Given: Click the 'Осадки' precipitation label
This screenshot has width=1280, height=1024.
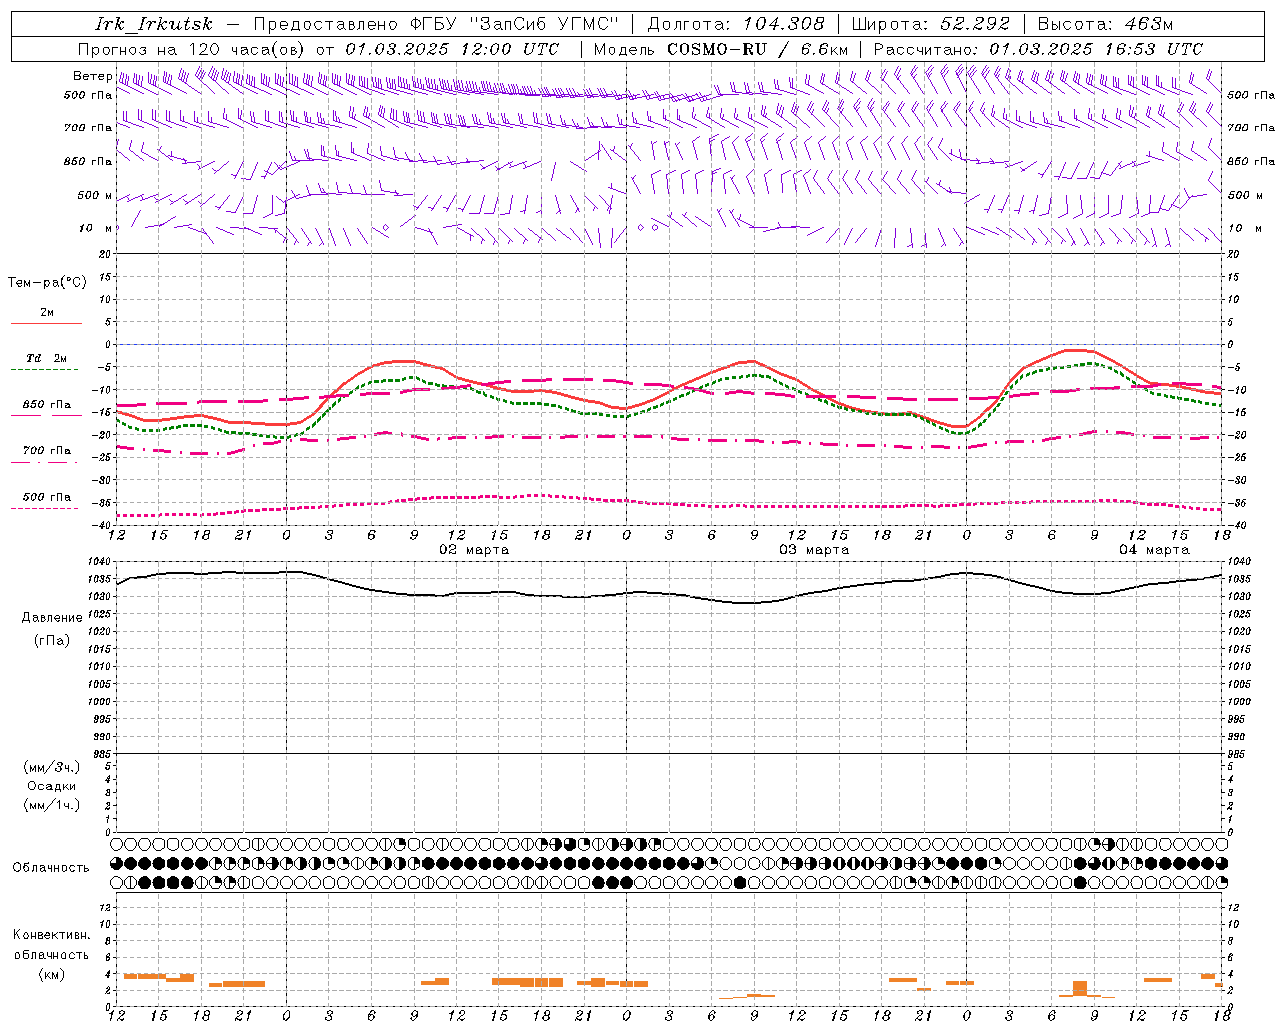Looking at the screenshot, I should click(x=52, y=786).
